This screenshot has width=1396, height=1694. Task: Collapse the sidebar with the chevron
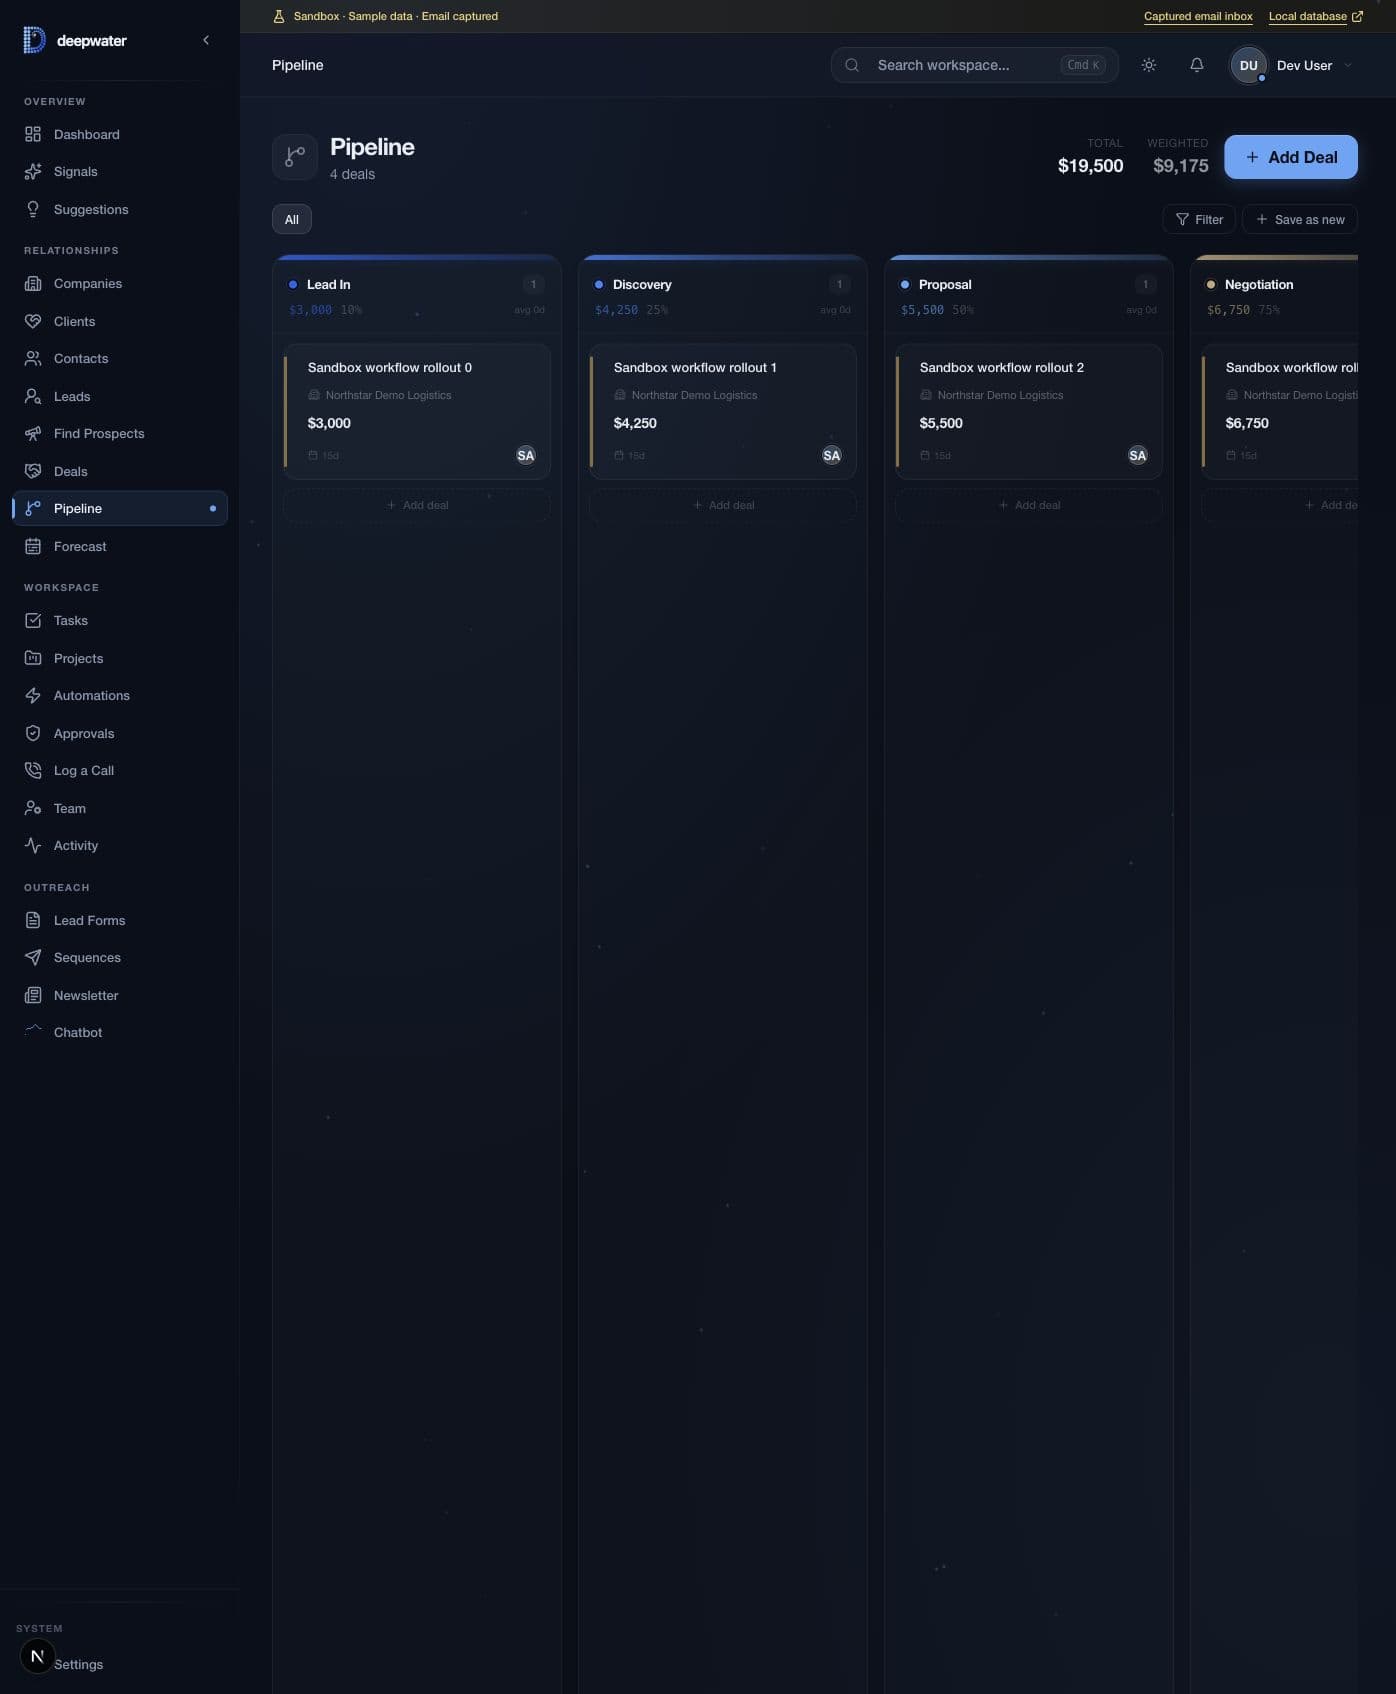[x=206, y=40]
